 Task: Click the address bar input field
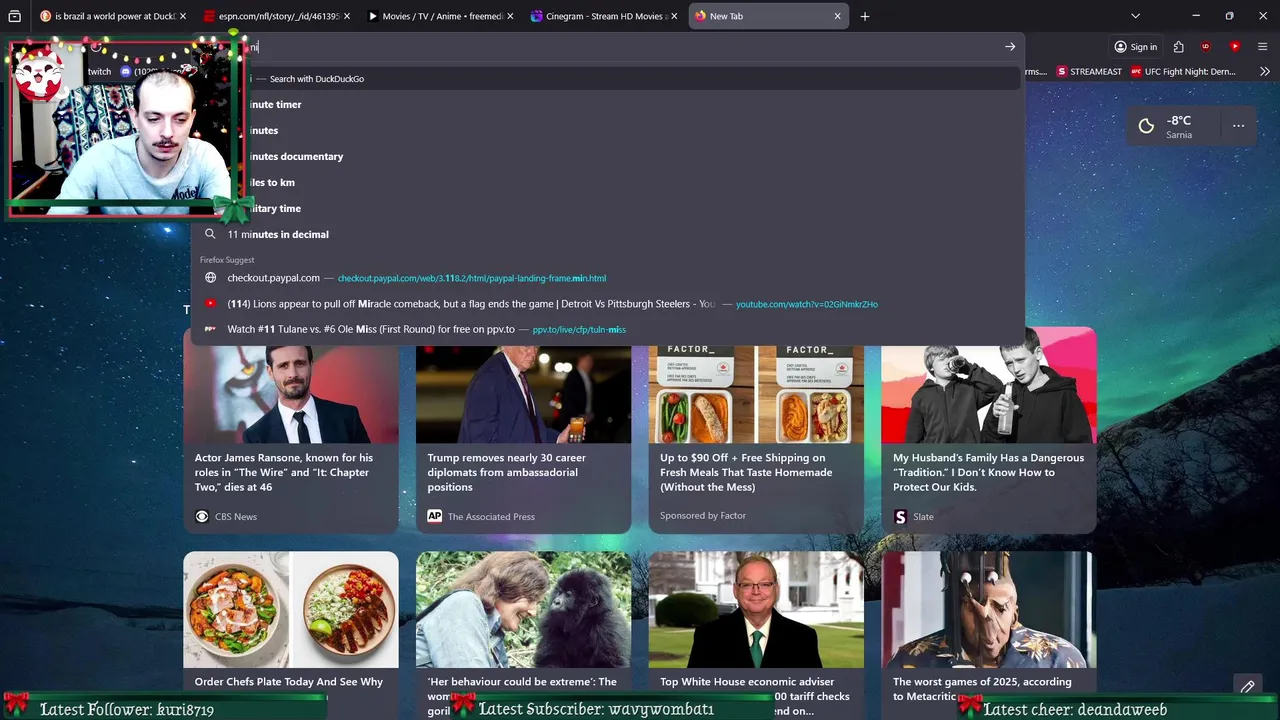tap(620, 47)
